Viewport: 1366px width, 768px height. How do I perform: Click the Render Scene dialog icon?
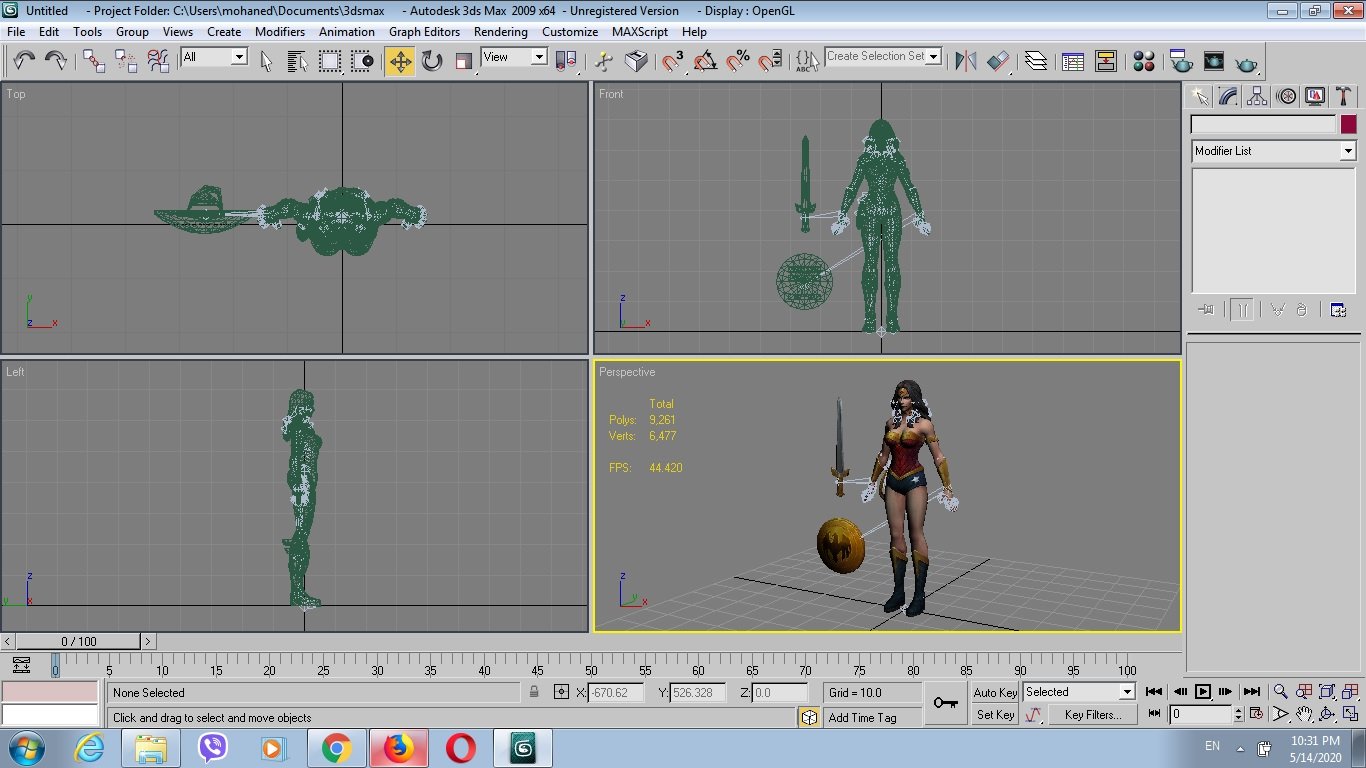click(1180, 62)
